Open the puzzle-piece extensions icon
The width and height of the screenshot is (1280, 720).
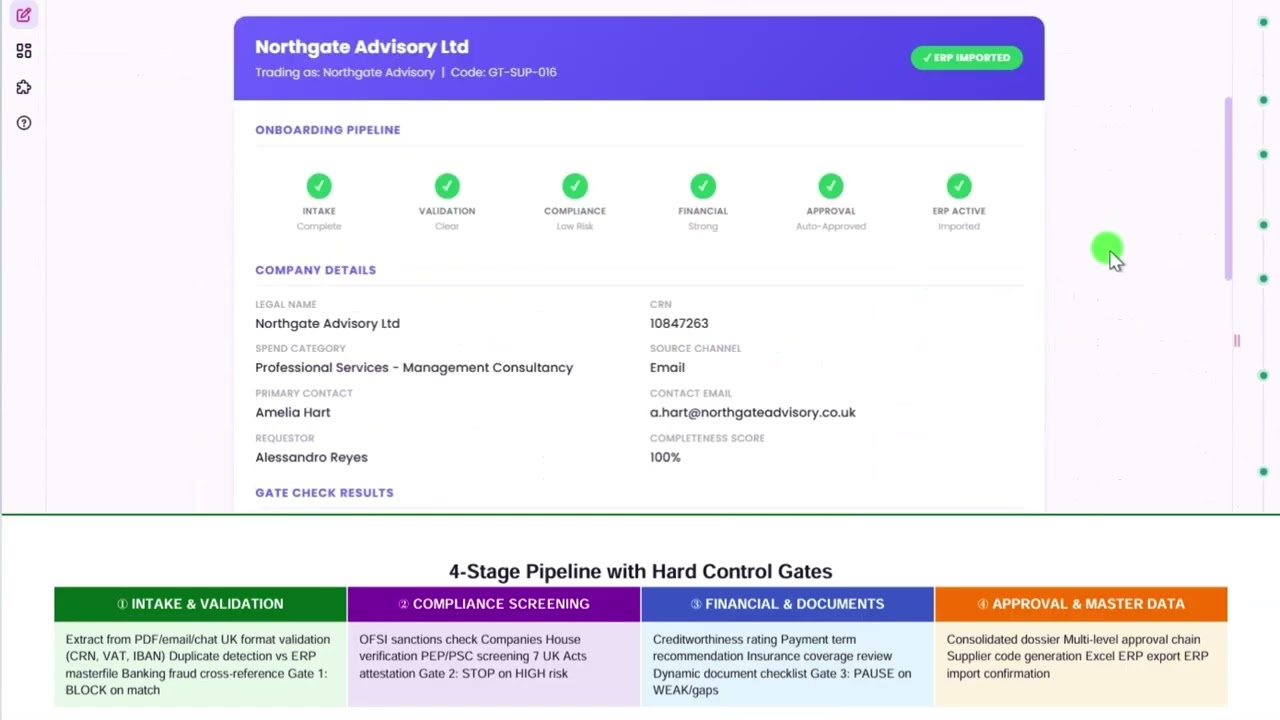[x=24, y=87]
